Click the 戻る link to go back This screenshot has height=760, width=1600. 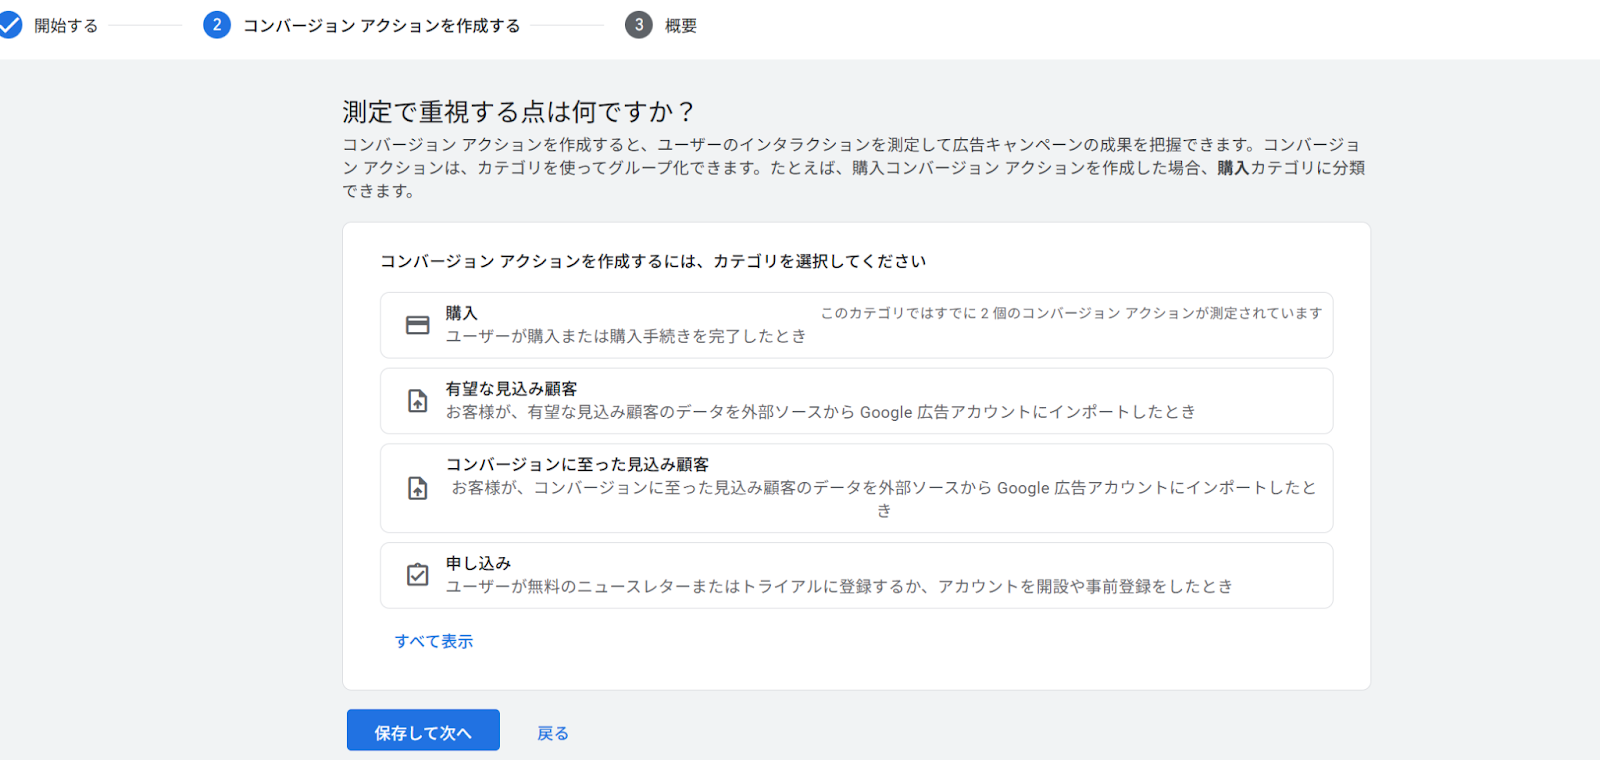pyautogui.click(x=553, y=733)
